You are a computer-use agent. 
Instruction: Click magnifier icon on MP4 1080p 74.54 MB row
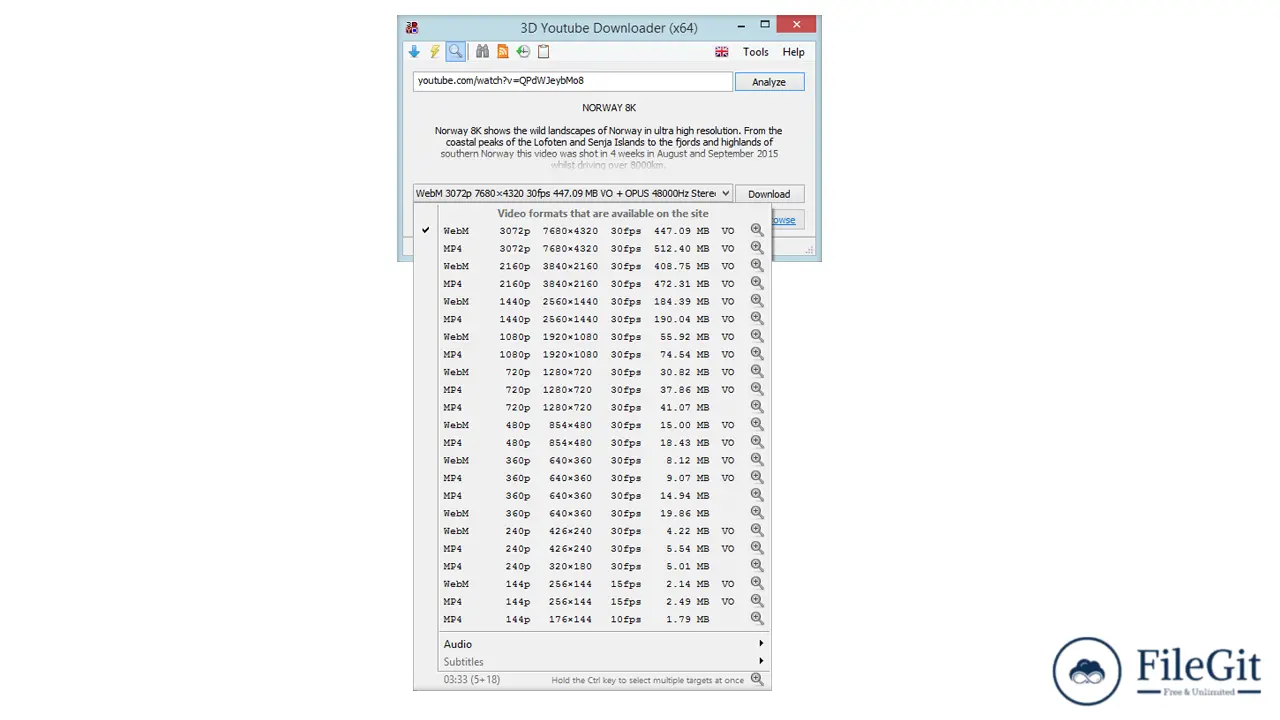[757, 354]
